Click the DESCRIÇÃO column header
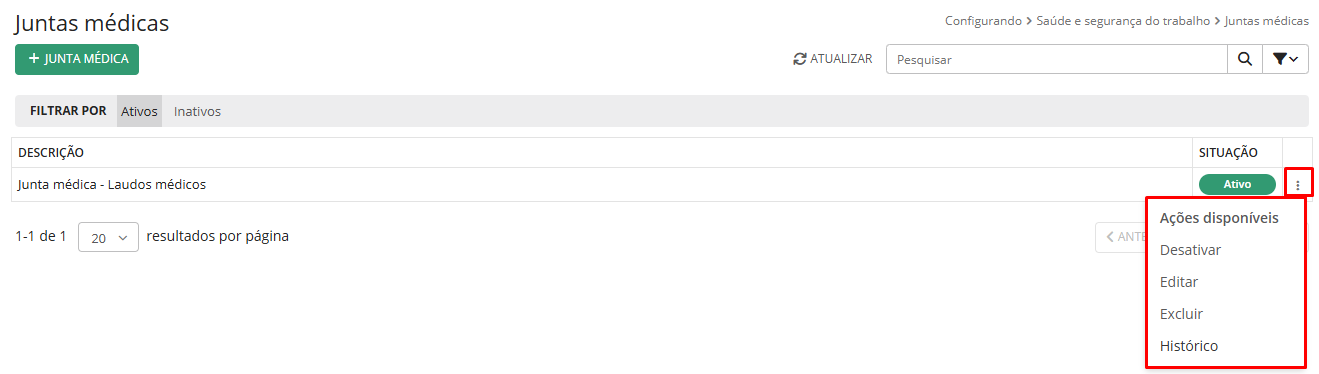The height and width of the screenshot is (374, 1319). [51, 153]
